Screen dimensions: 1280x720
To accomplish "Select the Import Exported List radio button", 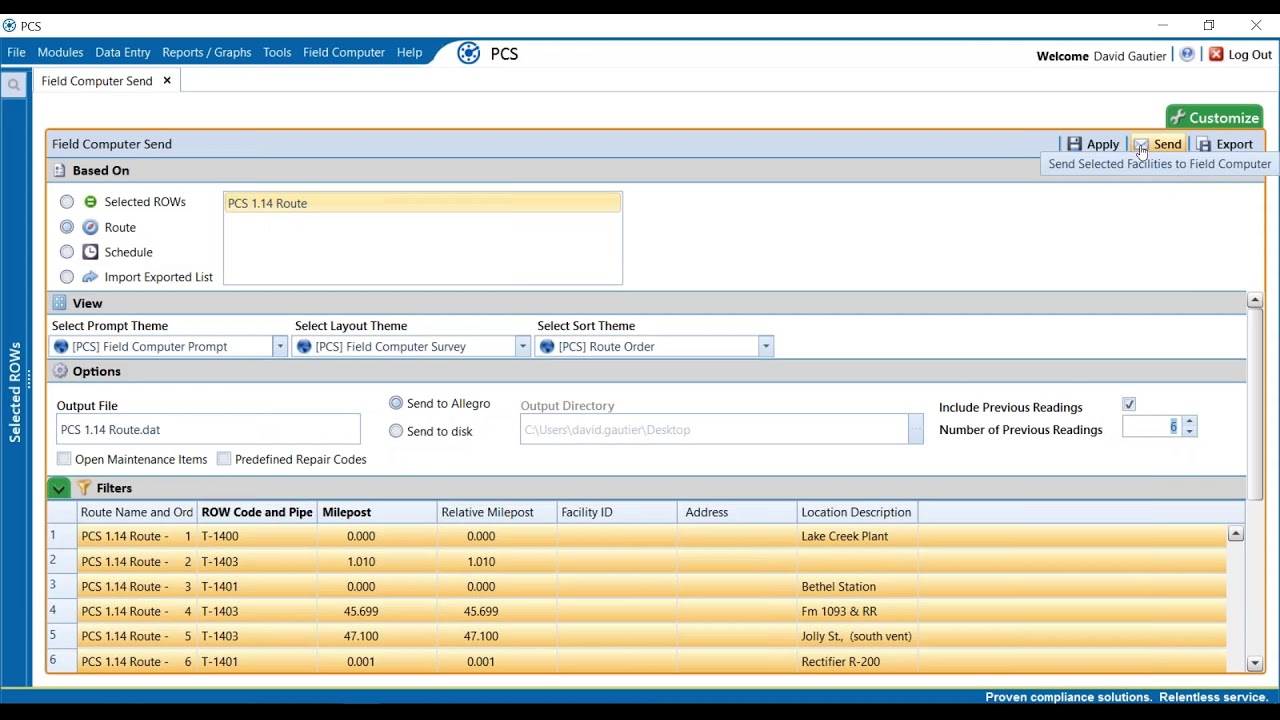I will pyautogui.click(x=67, y=277).
